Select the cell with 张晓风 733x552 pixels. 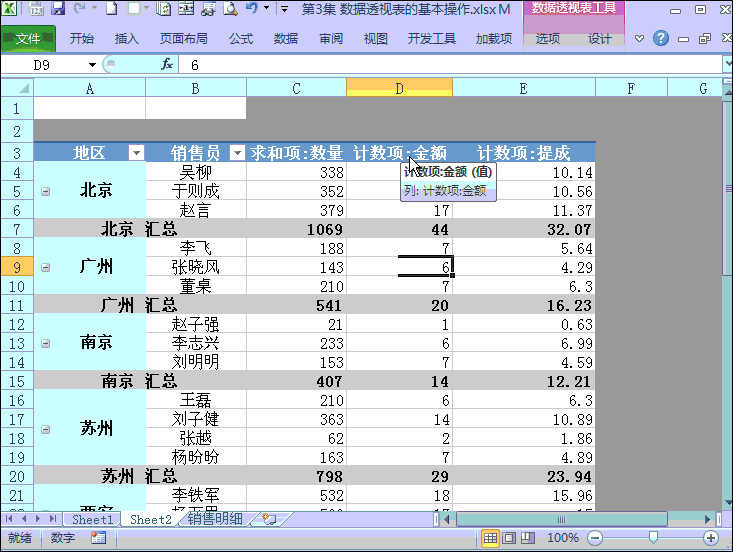tap(196, 267)
